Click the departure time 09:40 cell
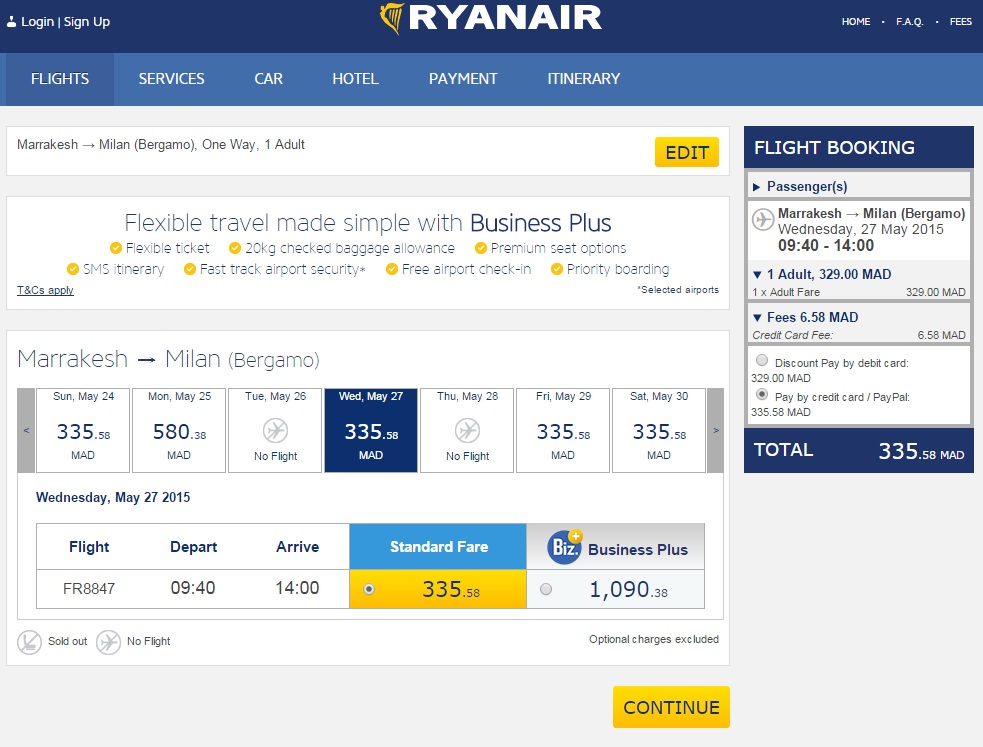The width and height of the screenshot is (983, 747). tap(193, 588)
